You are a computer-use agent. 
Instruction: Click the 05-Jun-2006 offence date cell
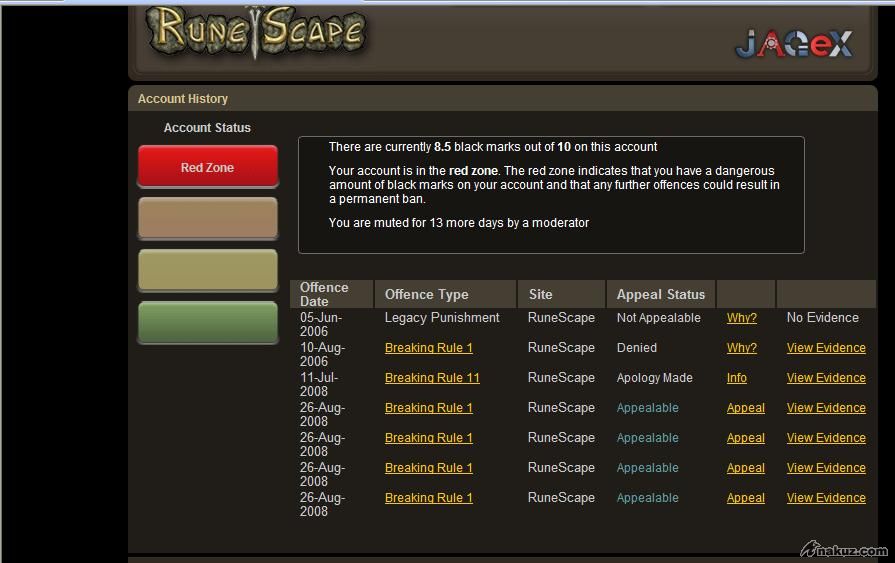pos(321,324)
